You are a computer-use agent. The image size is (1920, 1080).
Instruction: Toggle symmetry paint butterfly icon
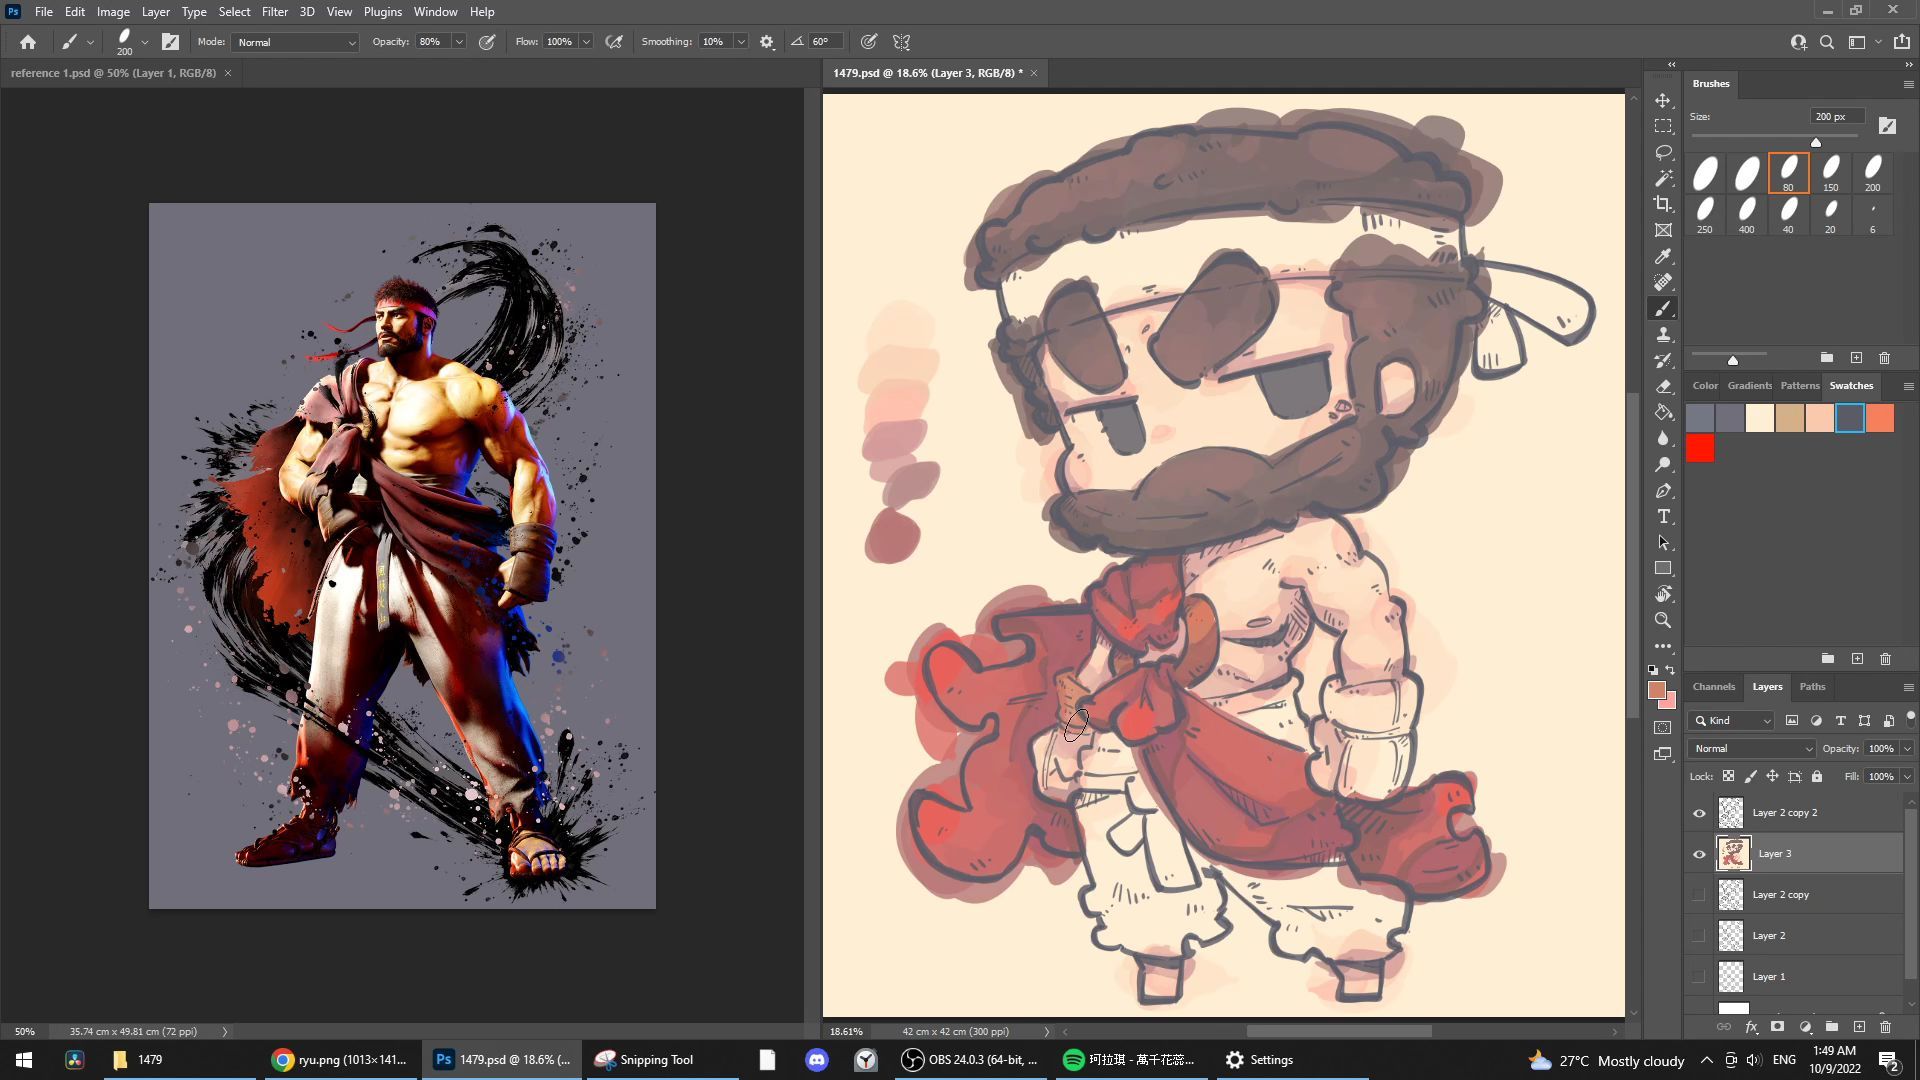(x=901, y=42)
